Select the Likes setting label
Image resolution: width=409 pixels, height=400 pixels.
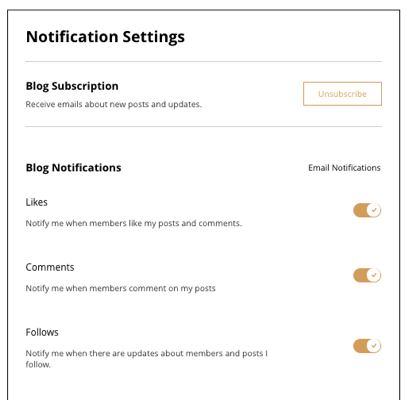tap(37, 202)
